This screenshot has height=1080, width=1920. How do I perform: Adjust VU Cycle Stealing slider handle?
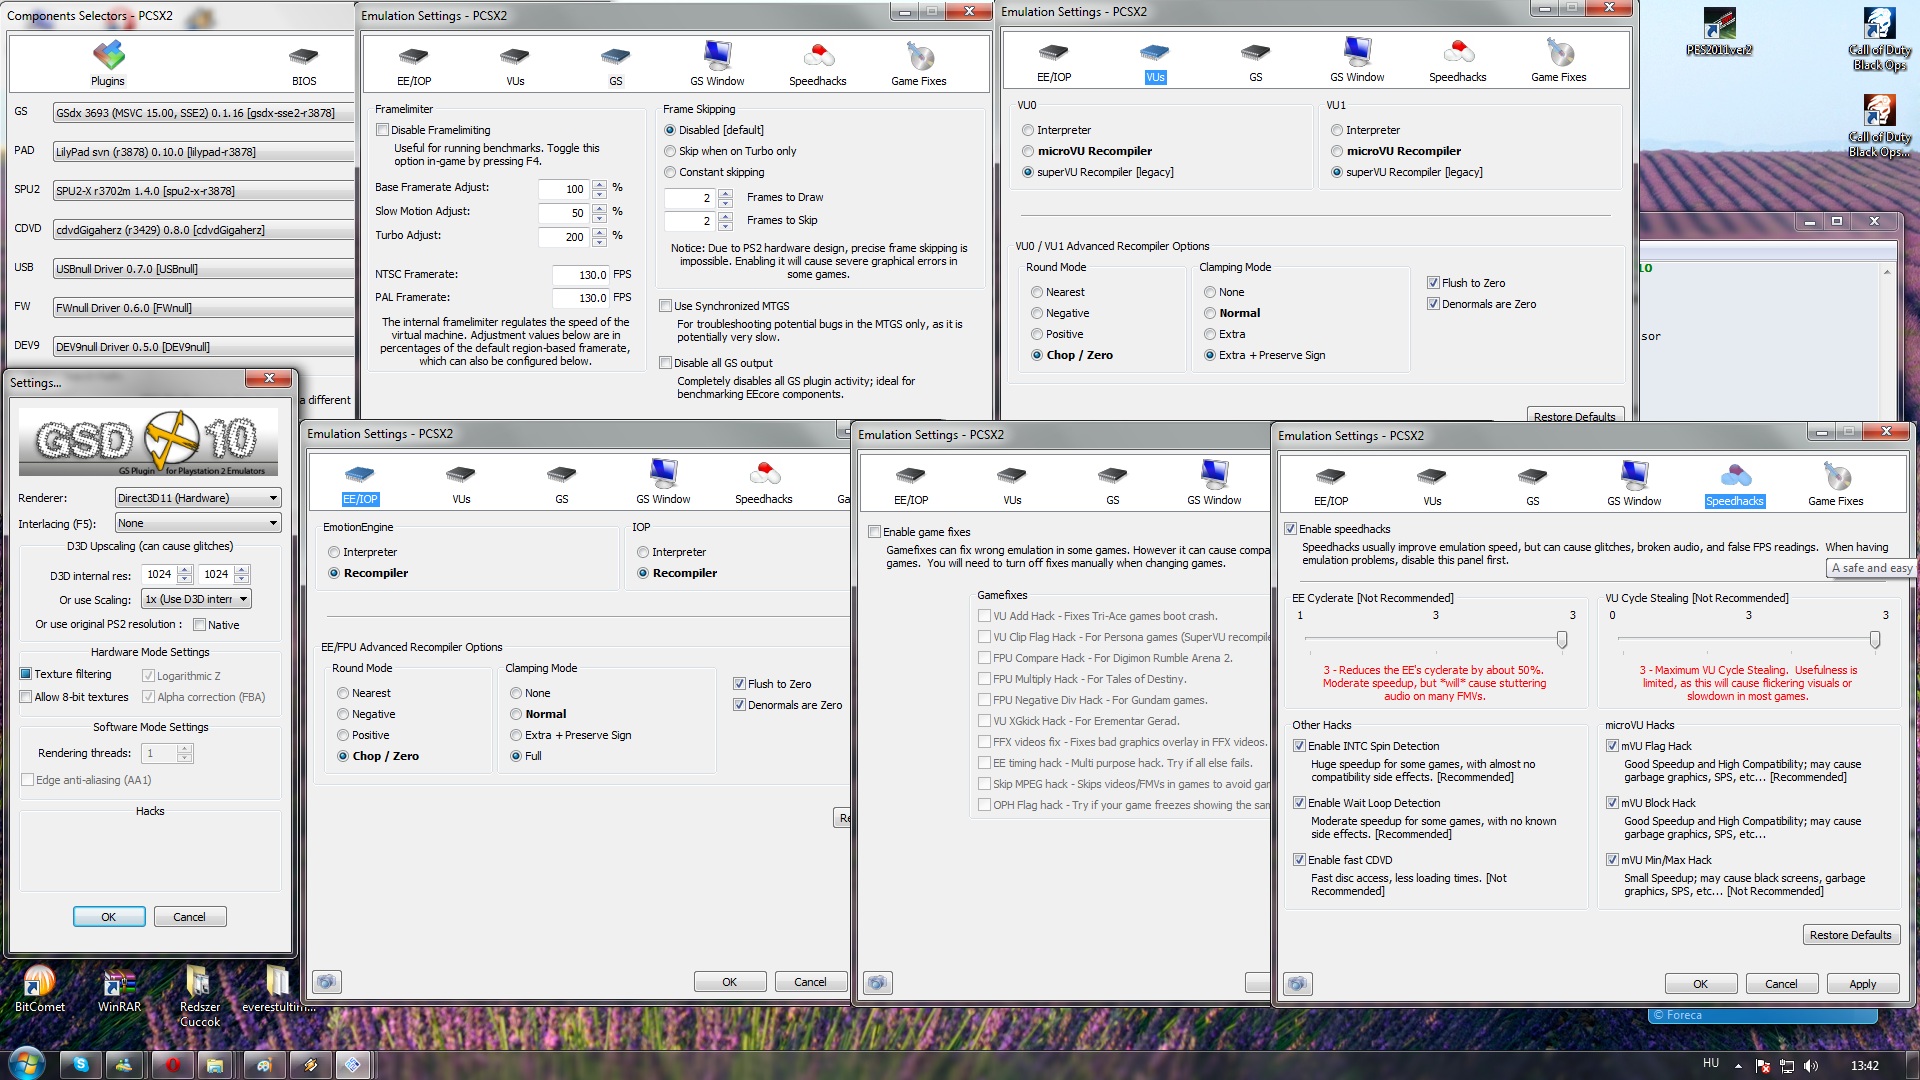coord(1874,640)
